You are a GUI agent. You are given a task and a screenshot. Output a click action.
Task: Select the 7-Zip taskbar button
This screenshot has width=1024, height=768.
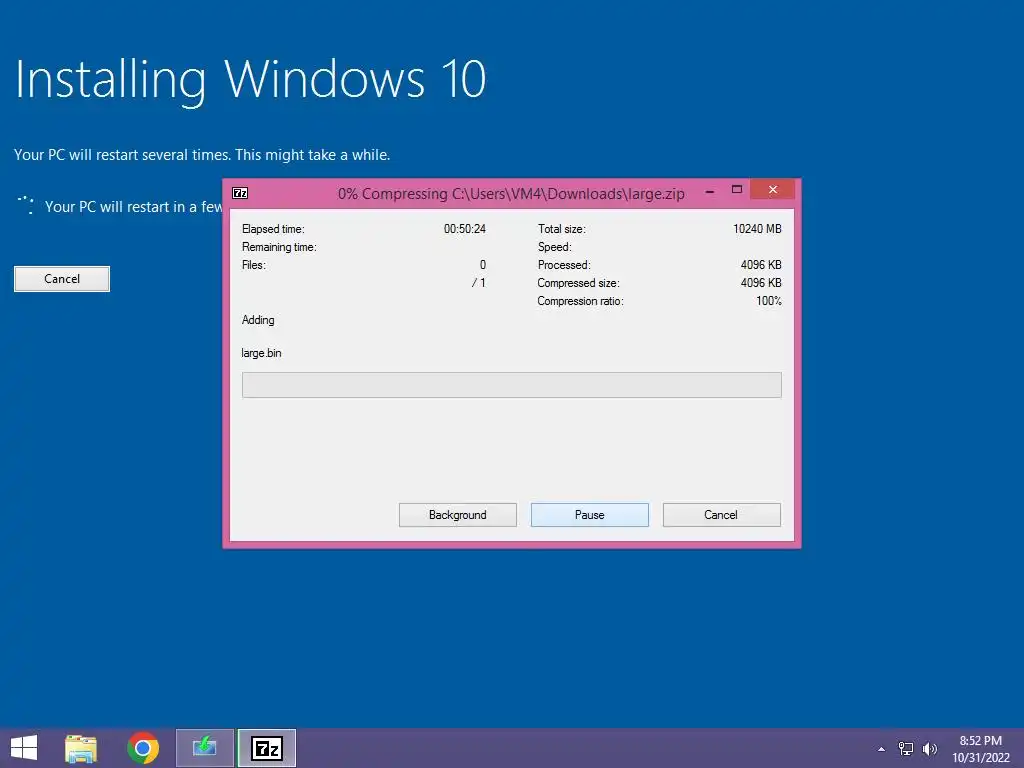tap(266, 748)
